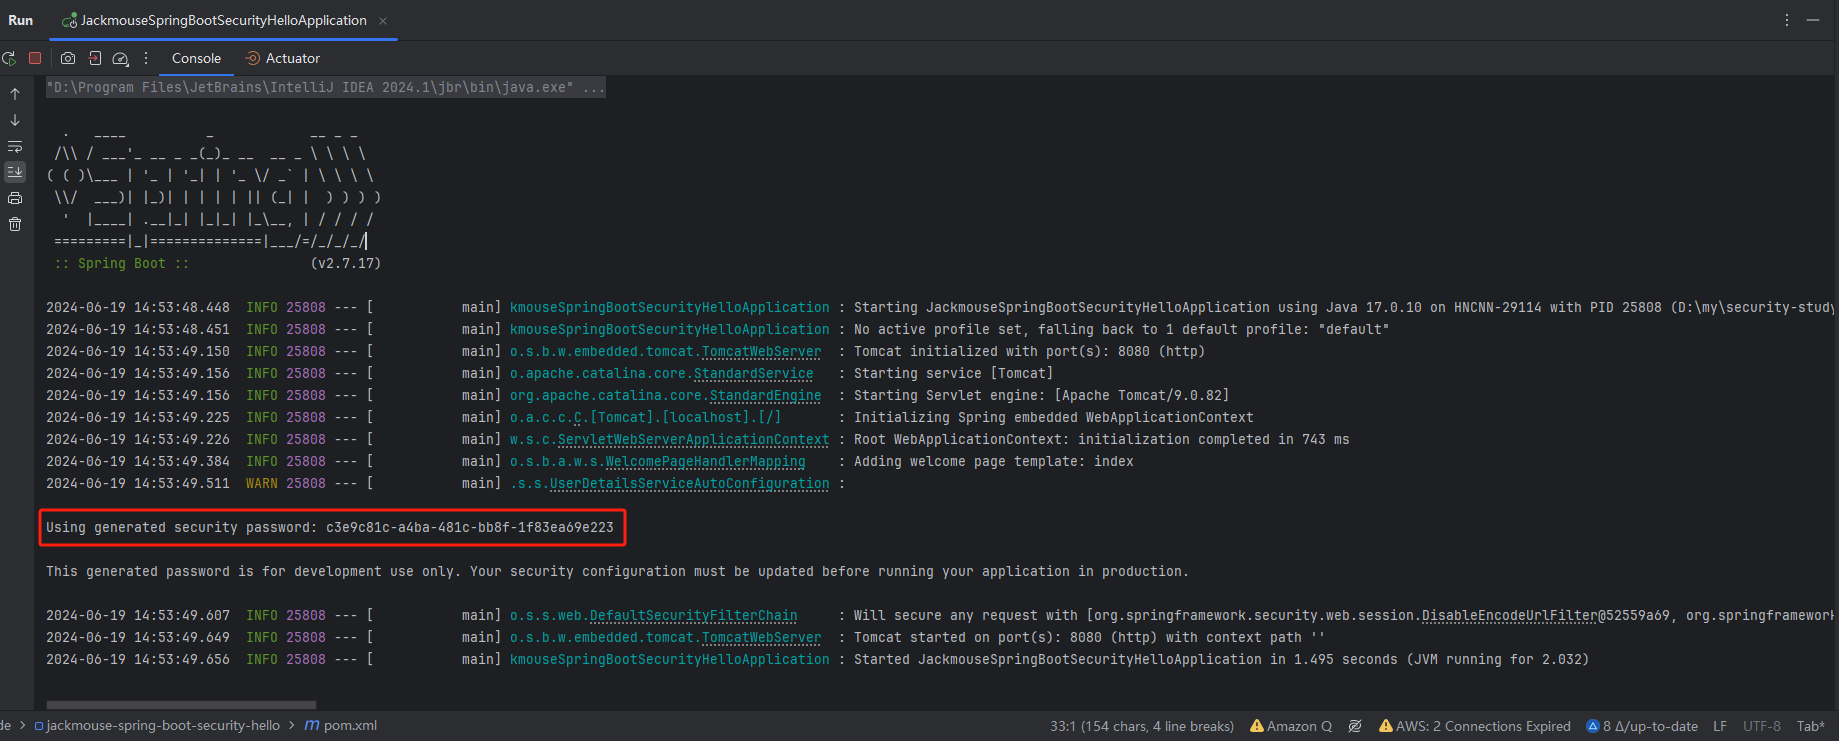
Task: Click the 'Started JackmouseSpringBootSecurityHelloApplication in 1.495 seconds' message
Action: 1221,660
